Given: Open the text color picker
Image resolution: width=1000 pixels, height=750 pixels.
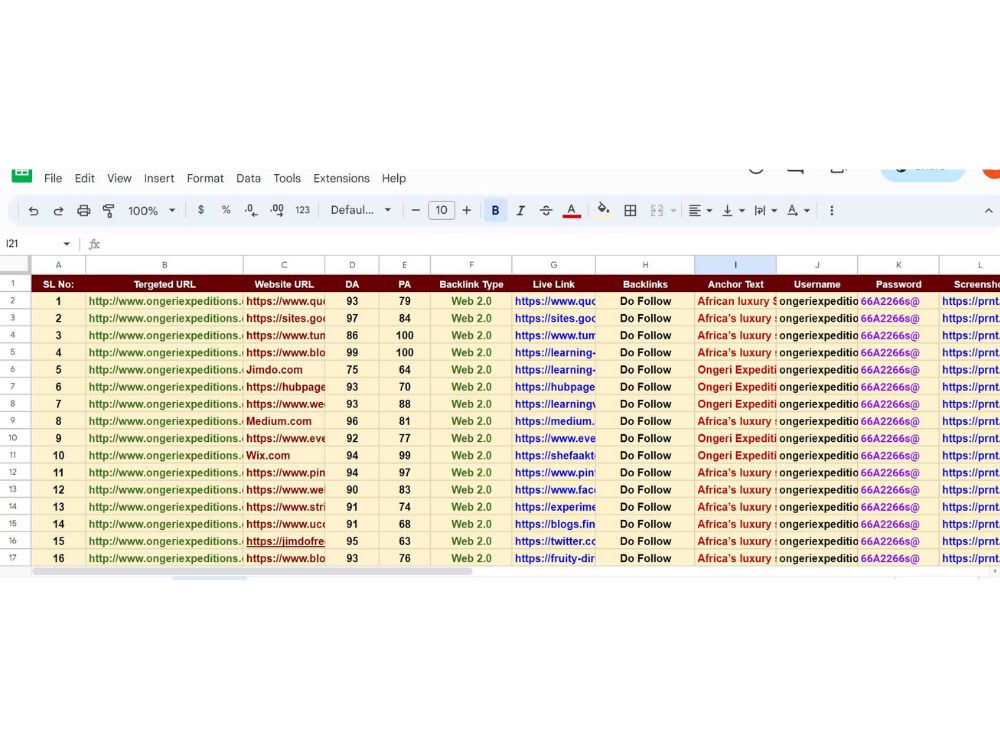Looking at the screenshot, I should click(571, 210).
